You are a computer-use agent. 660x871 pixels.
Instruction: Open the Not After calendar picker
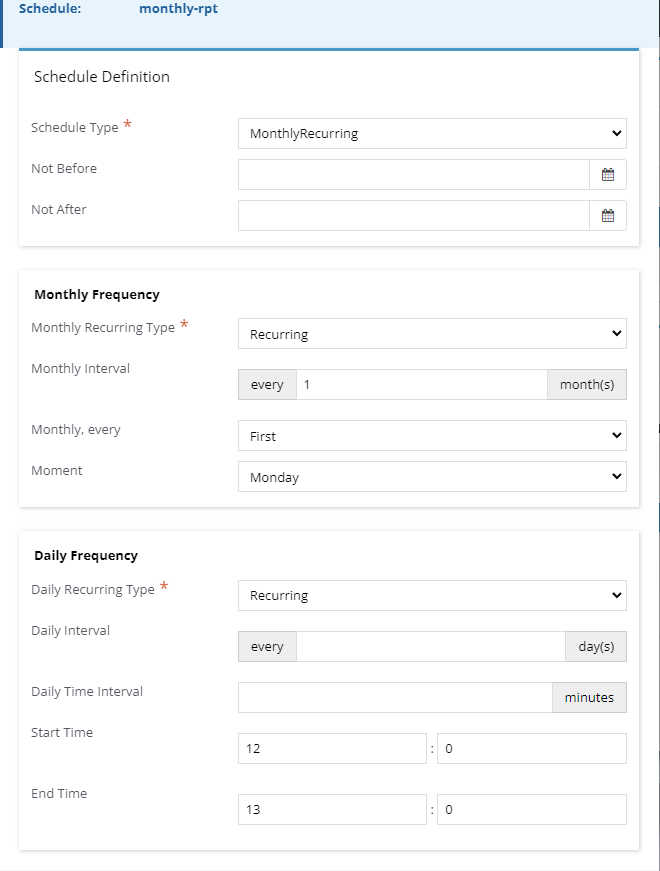(608, 216)
